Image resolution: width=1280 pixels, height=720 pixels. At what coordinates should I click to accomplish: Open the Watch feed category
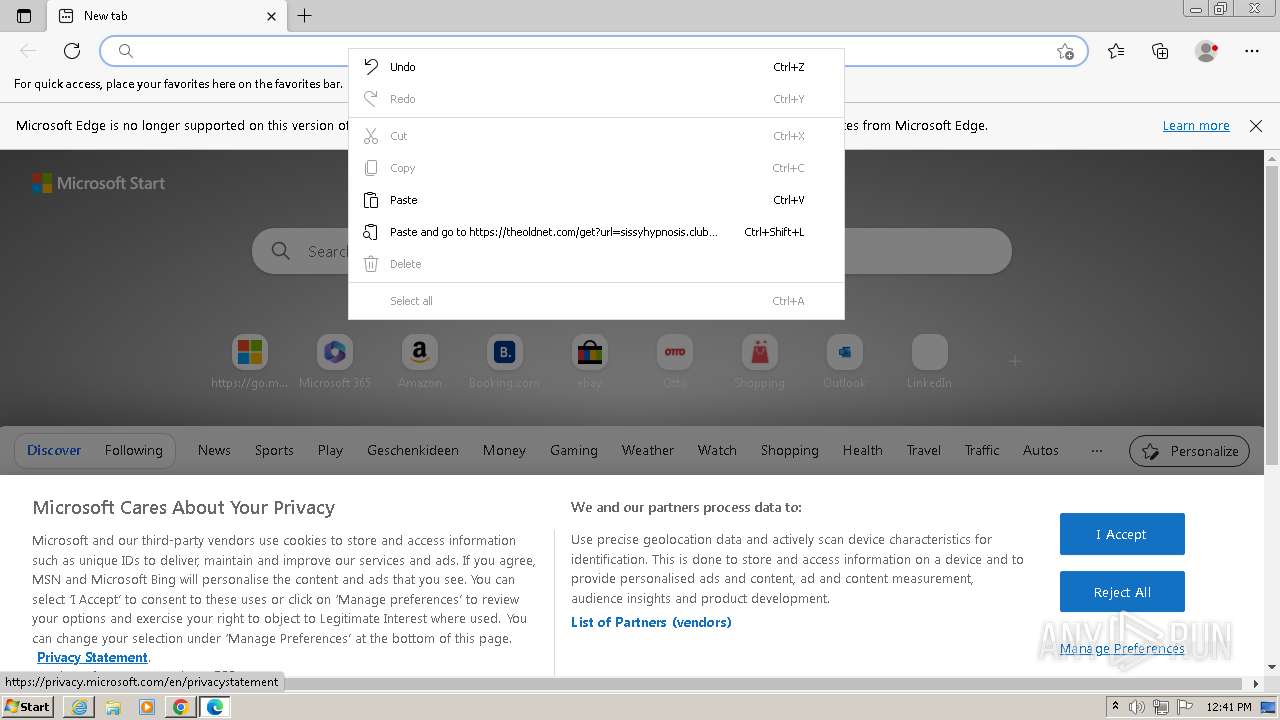[x=717, y=451]
